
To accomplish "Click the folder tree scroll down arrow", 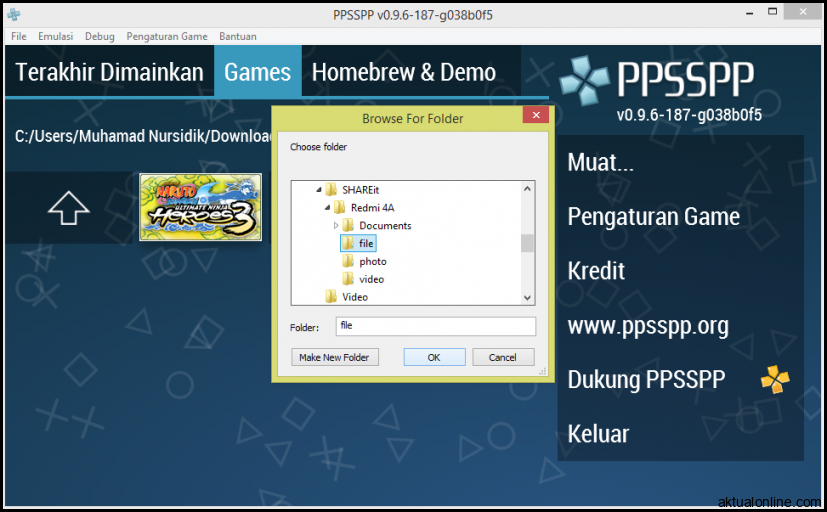I will pyautogui.click(x=528, y=297).
